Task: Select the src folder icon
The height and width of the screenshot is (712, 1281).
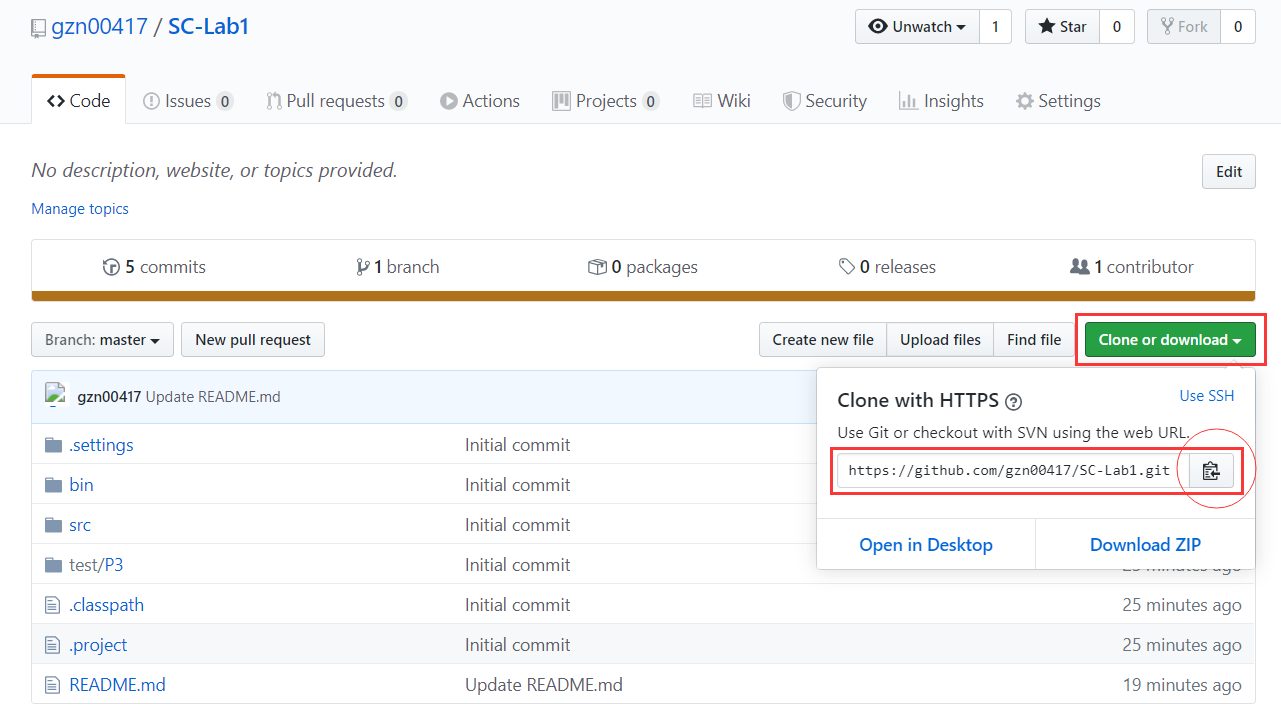Action: [x=53, y=524]
